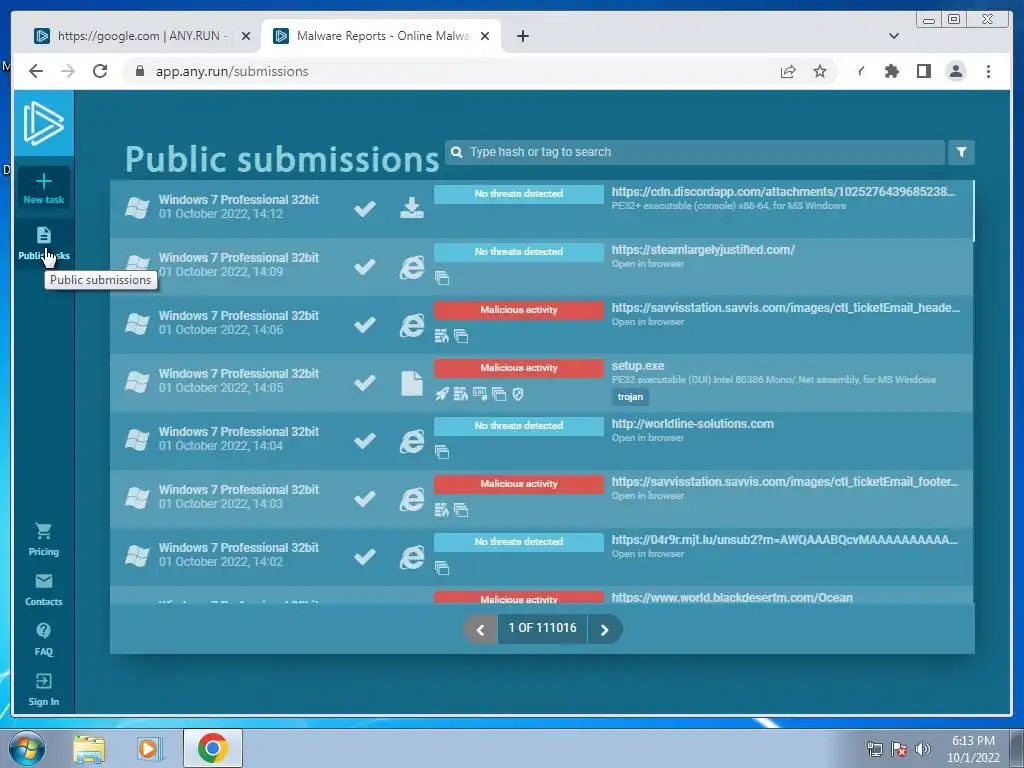Open Windows Media Player from the taskbar

tap(149, 748)
